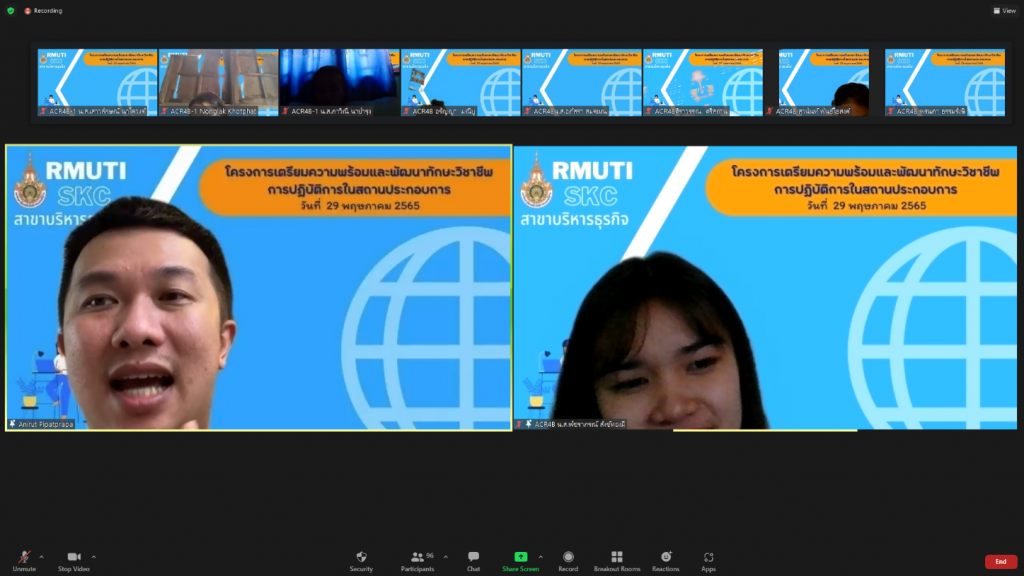Start Share Screen

coord(520,560)
